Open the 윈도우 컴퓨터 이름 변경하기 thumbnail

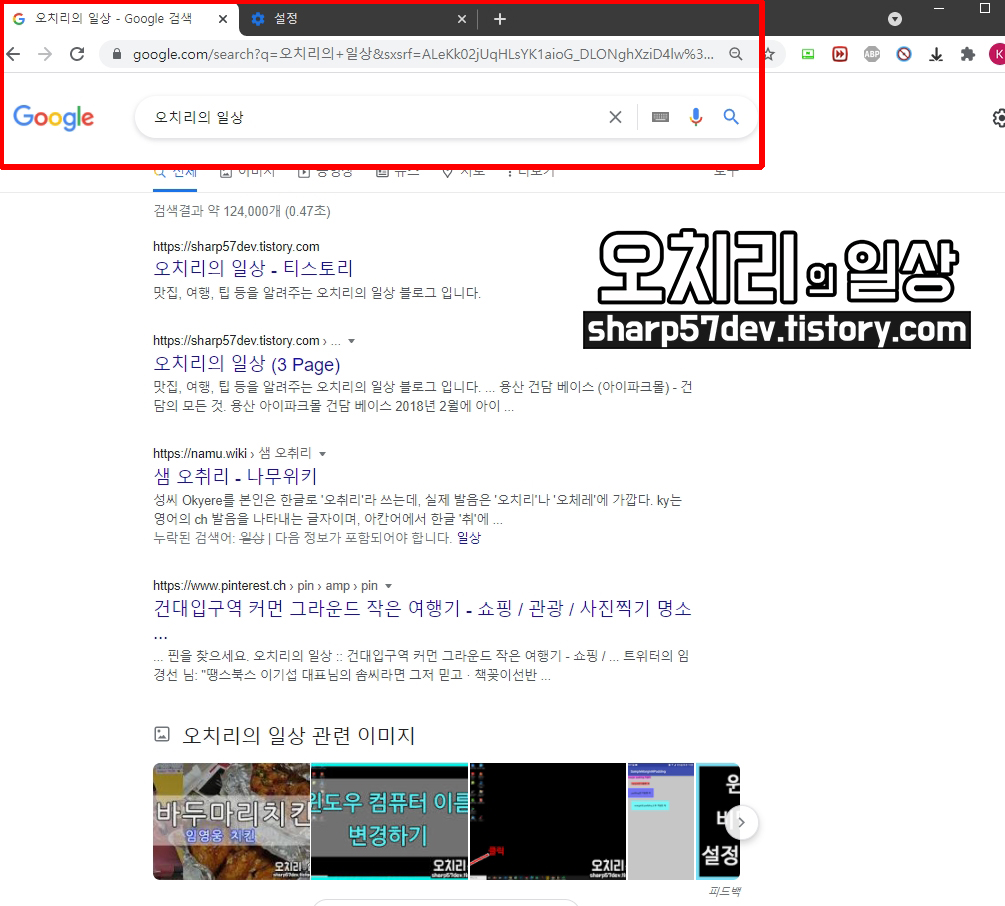tap(390, 821)
